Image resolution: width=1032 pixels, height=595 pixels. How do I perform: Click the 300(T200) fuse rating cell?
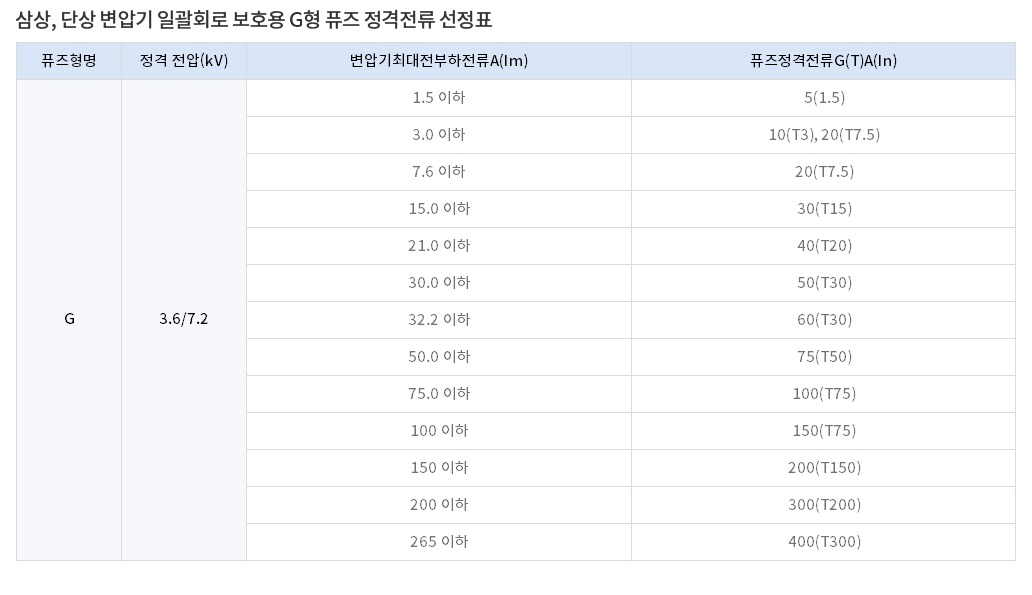pyautogui.click(x=824, y=504)
